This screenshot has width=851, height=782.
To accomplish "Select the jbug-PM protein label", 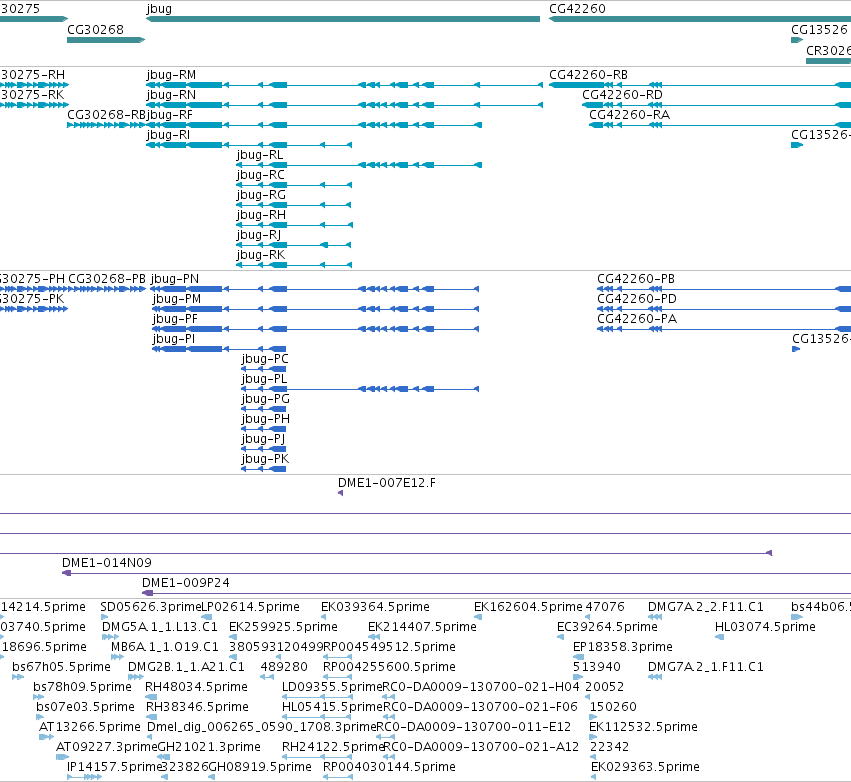I will point(177,299).
